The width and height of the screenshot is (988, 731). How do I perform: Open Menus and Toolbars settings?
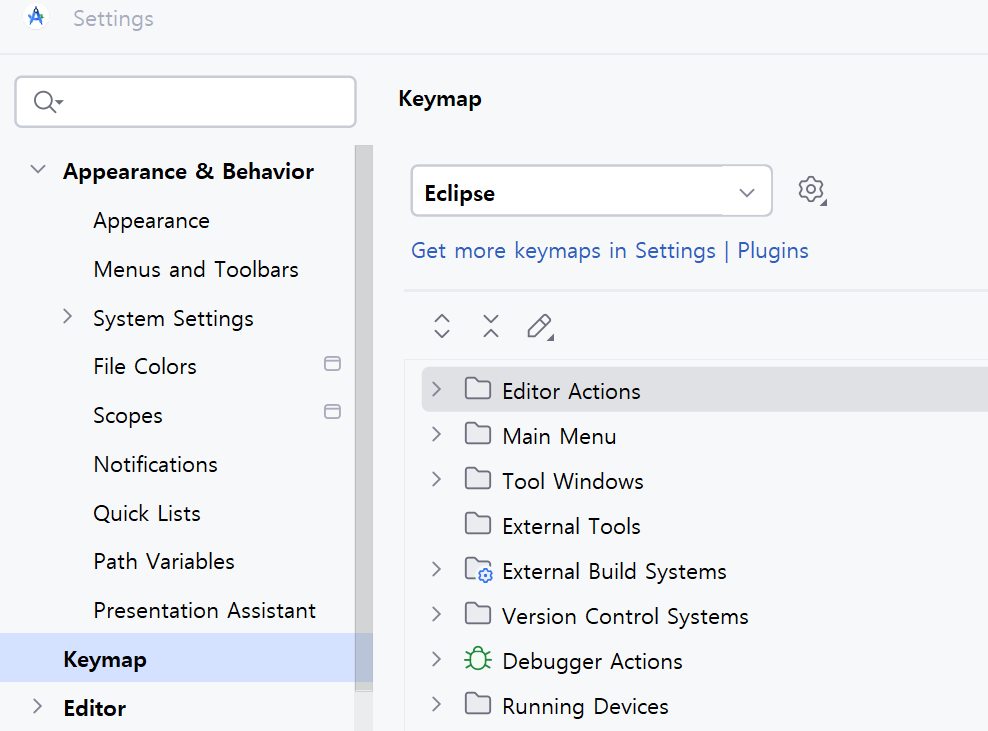[x=196, y=270]
